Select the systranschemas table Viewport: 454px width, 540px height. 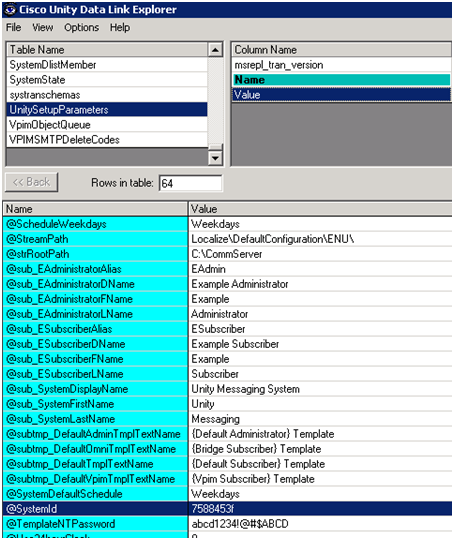click(107, 95)
